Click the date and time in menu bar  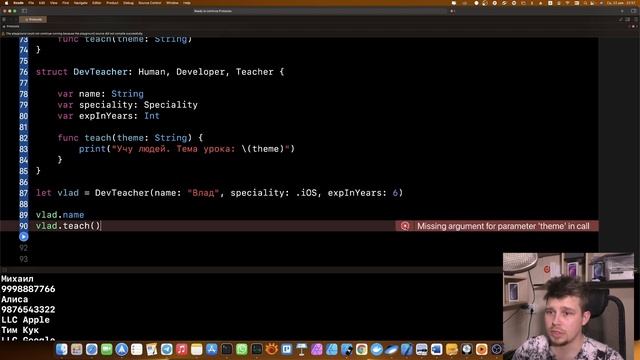[x=621, y=3]
